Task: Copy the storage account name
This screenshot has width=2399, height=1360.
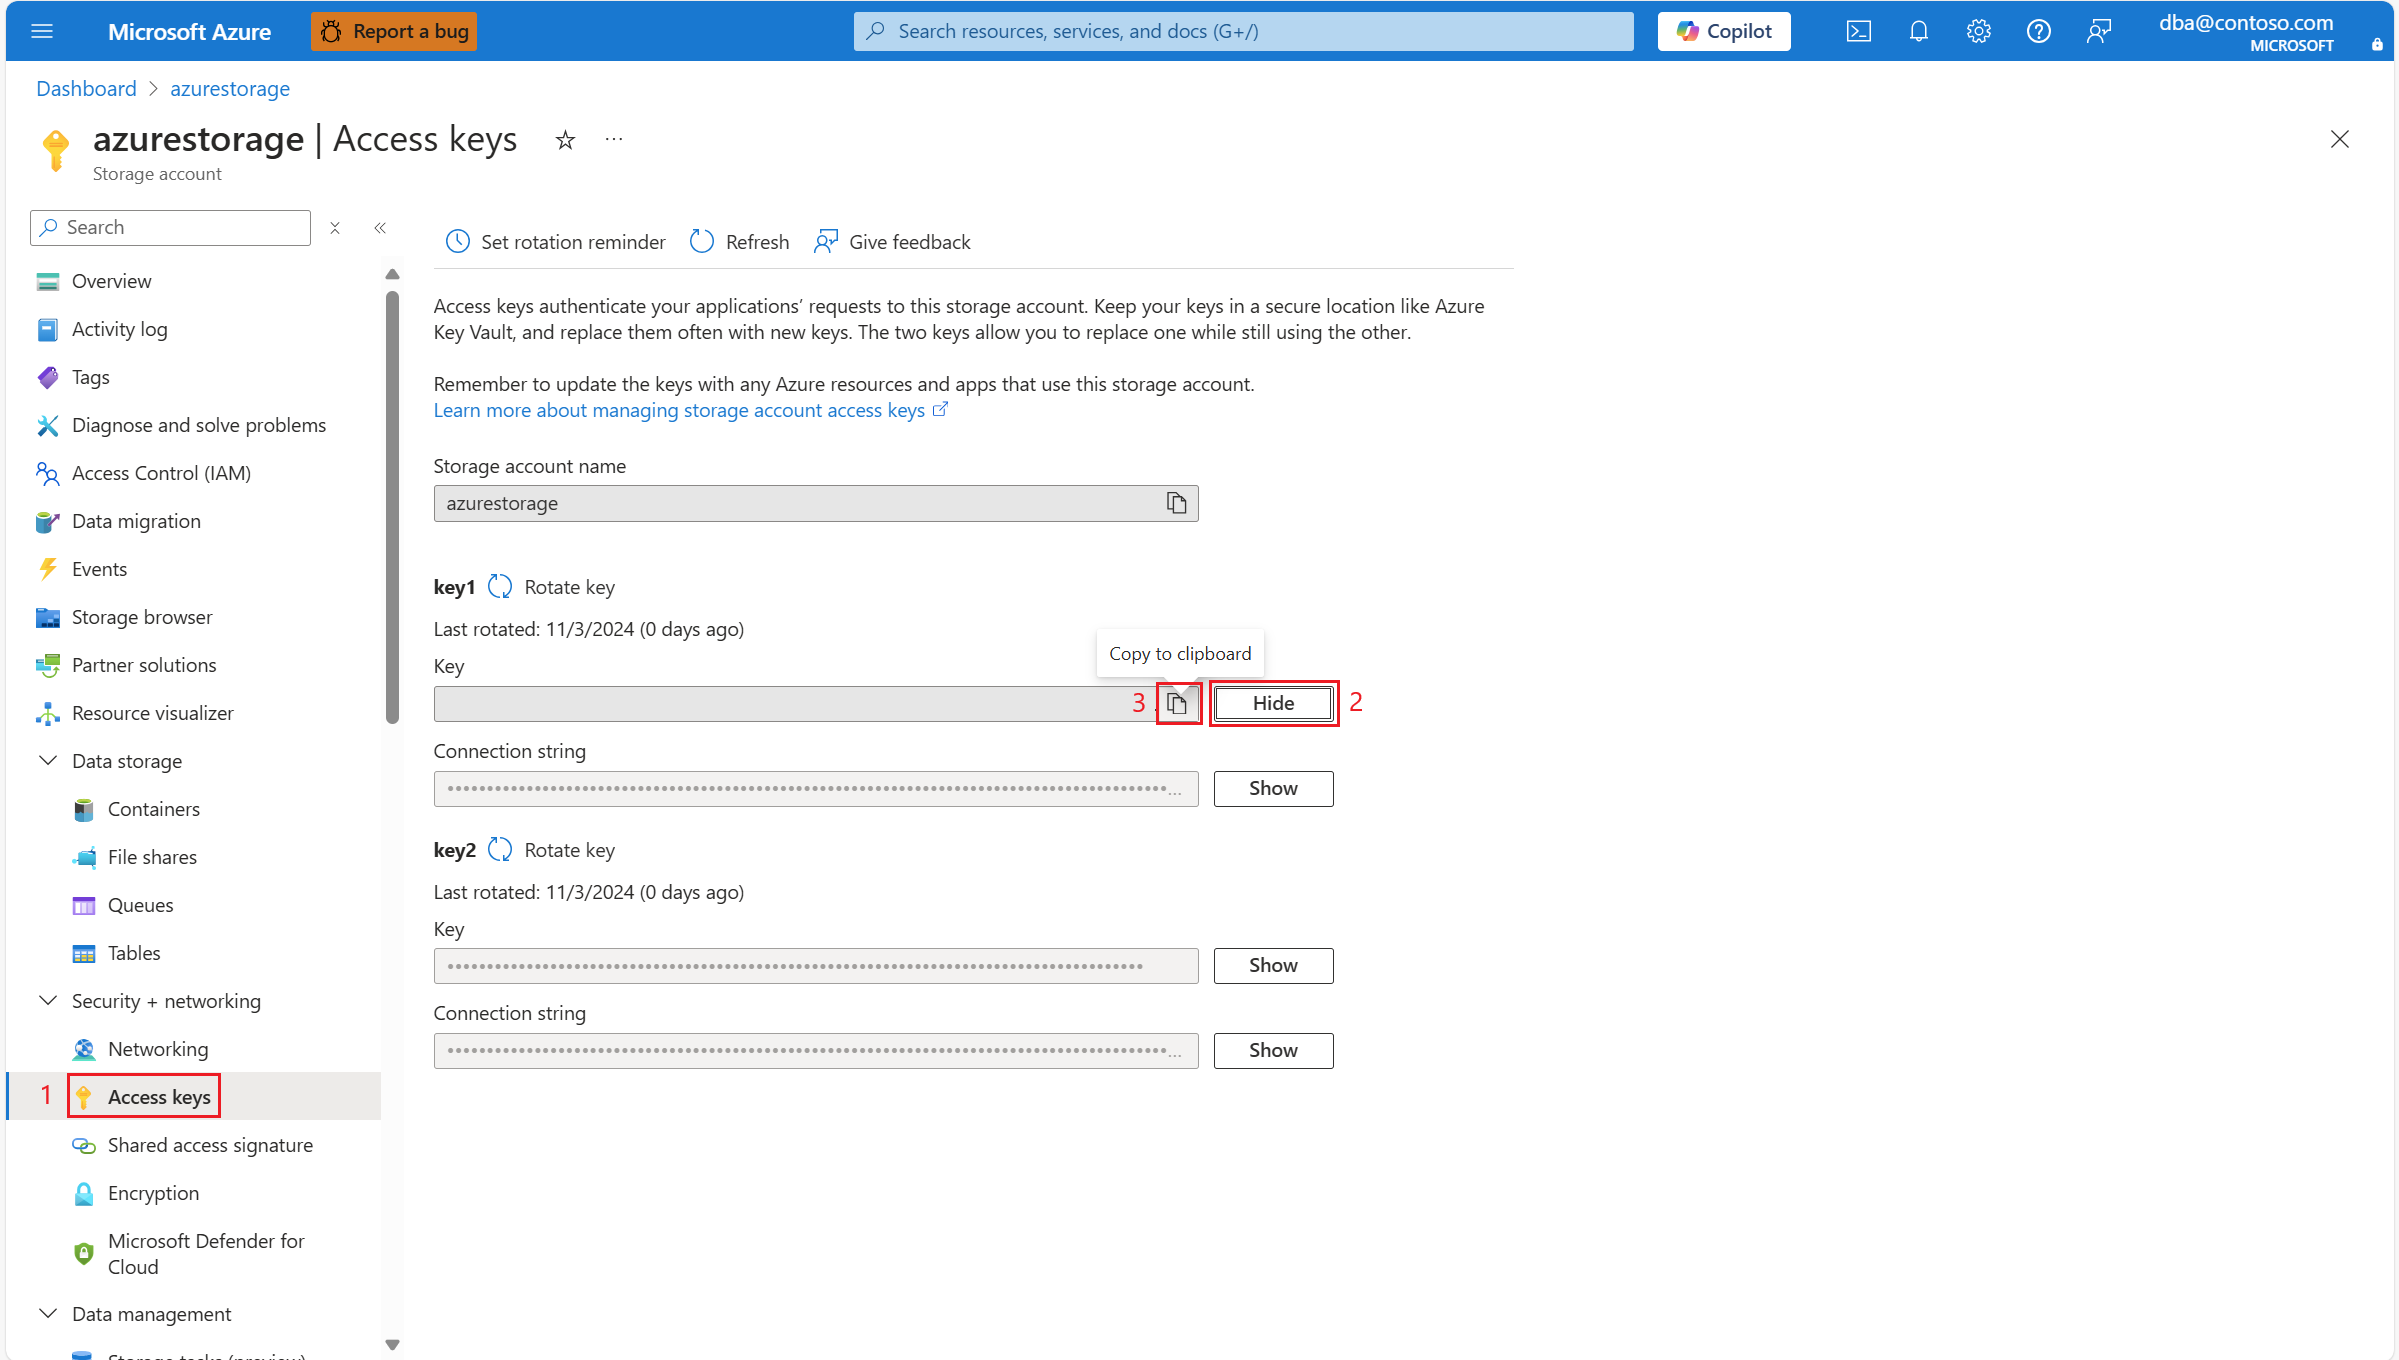Action: pos(1176,503)
